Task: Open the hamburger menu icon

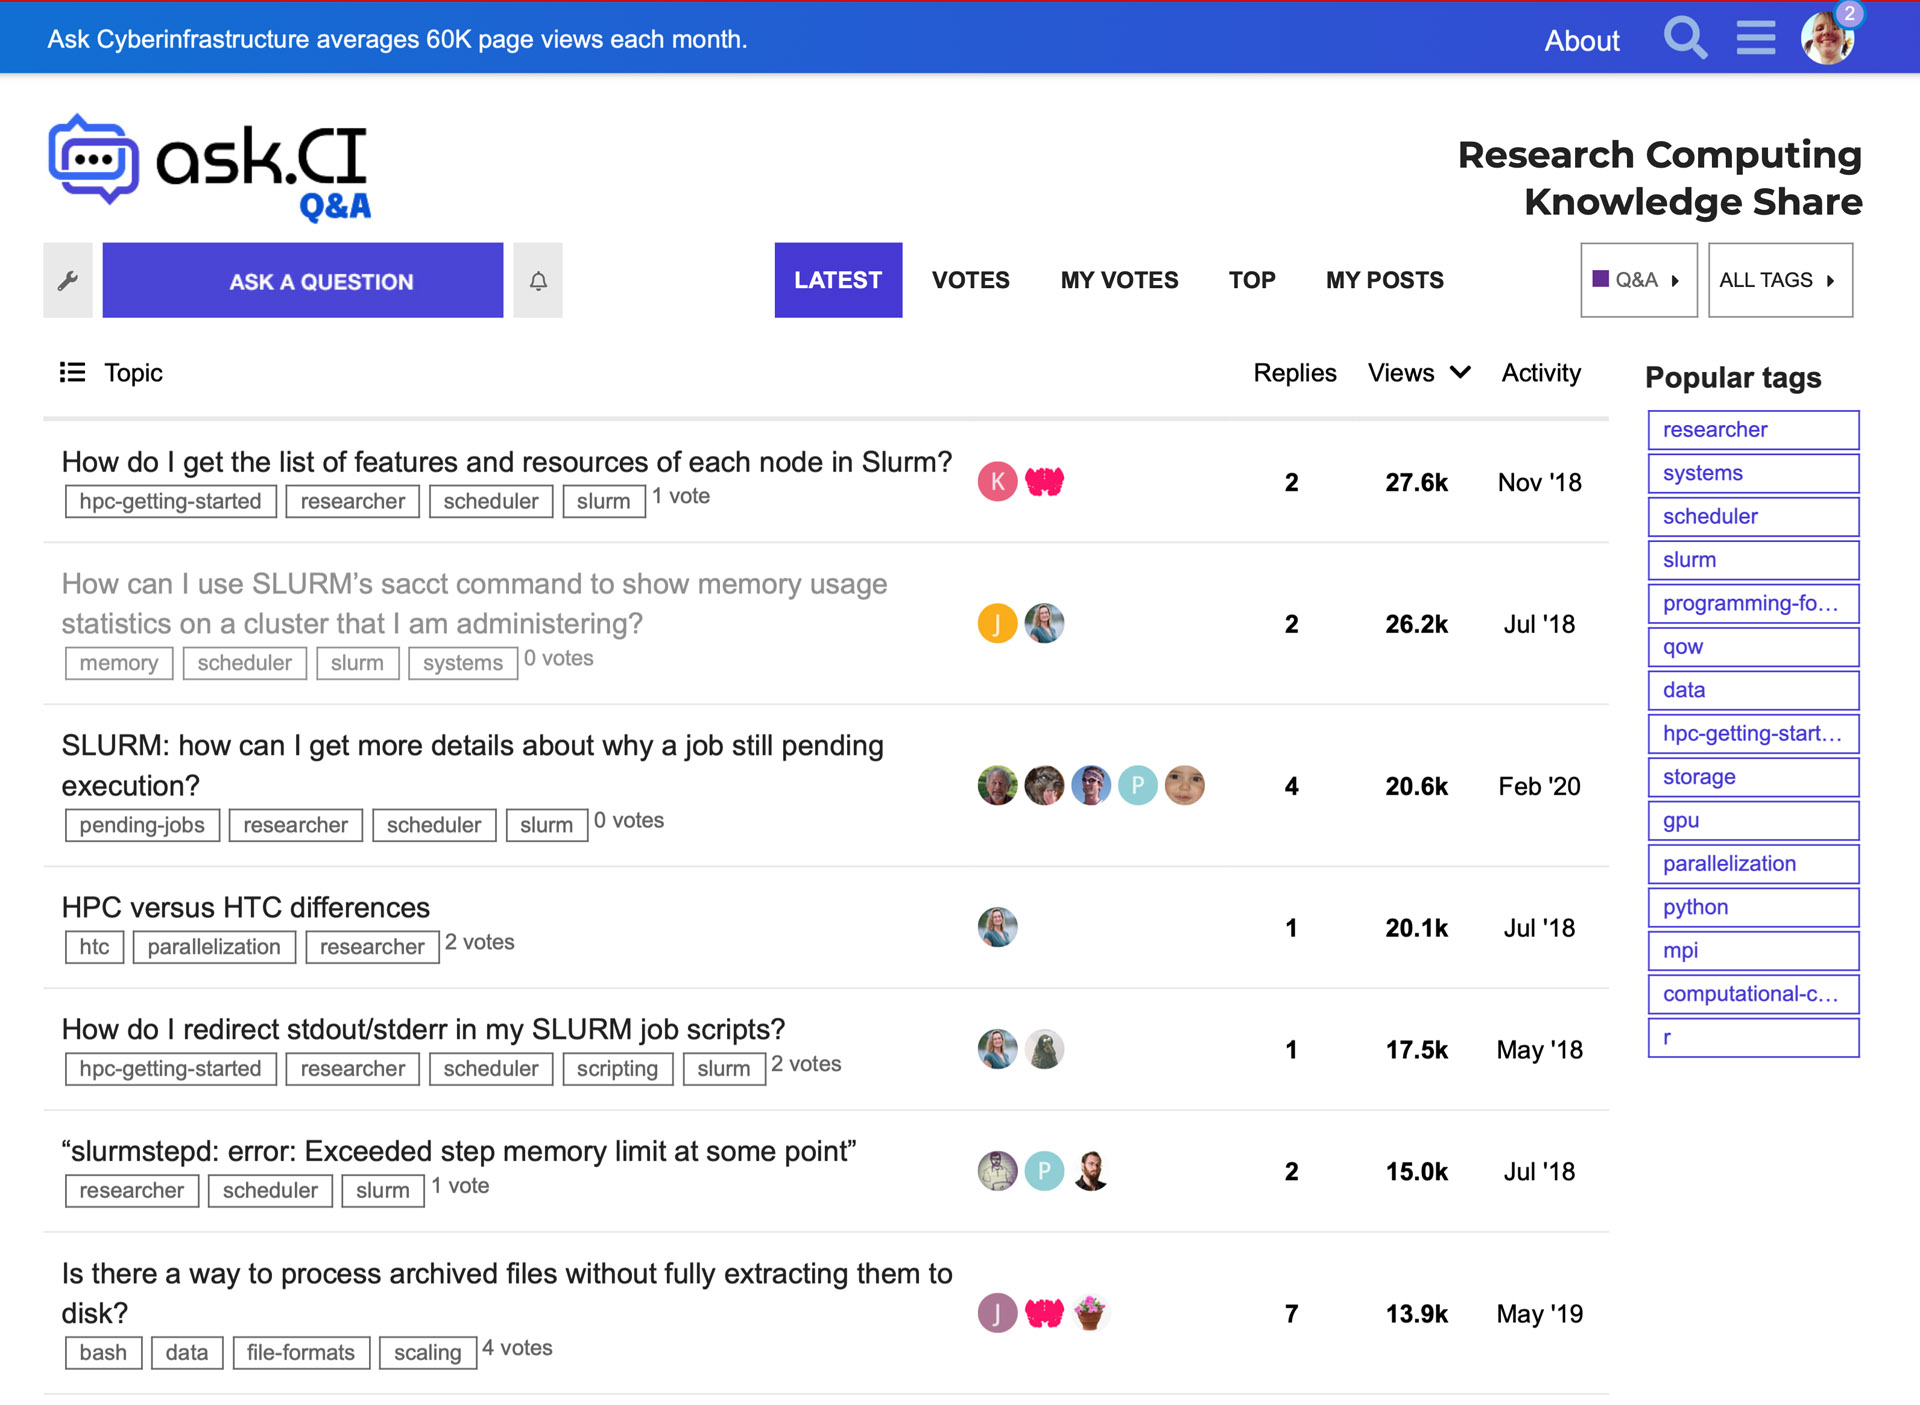Action: click(1755, 39)
